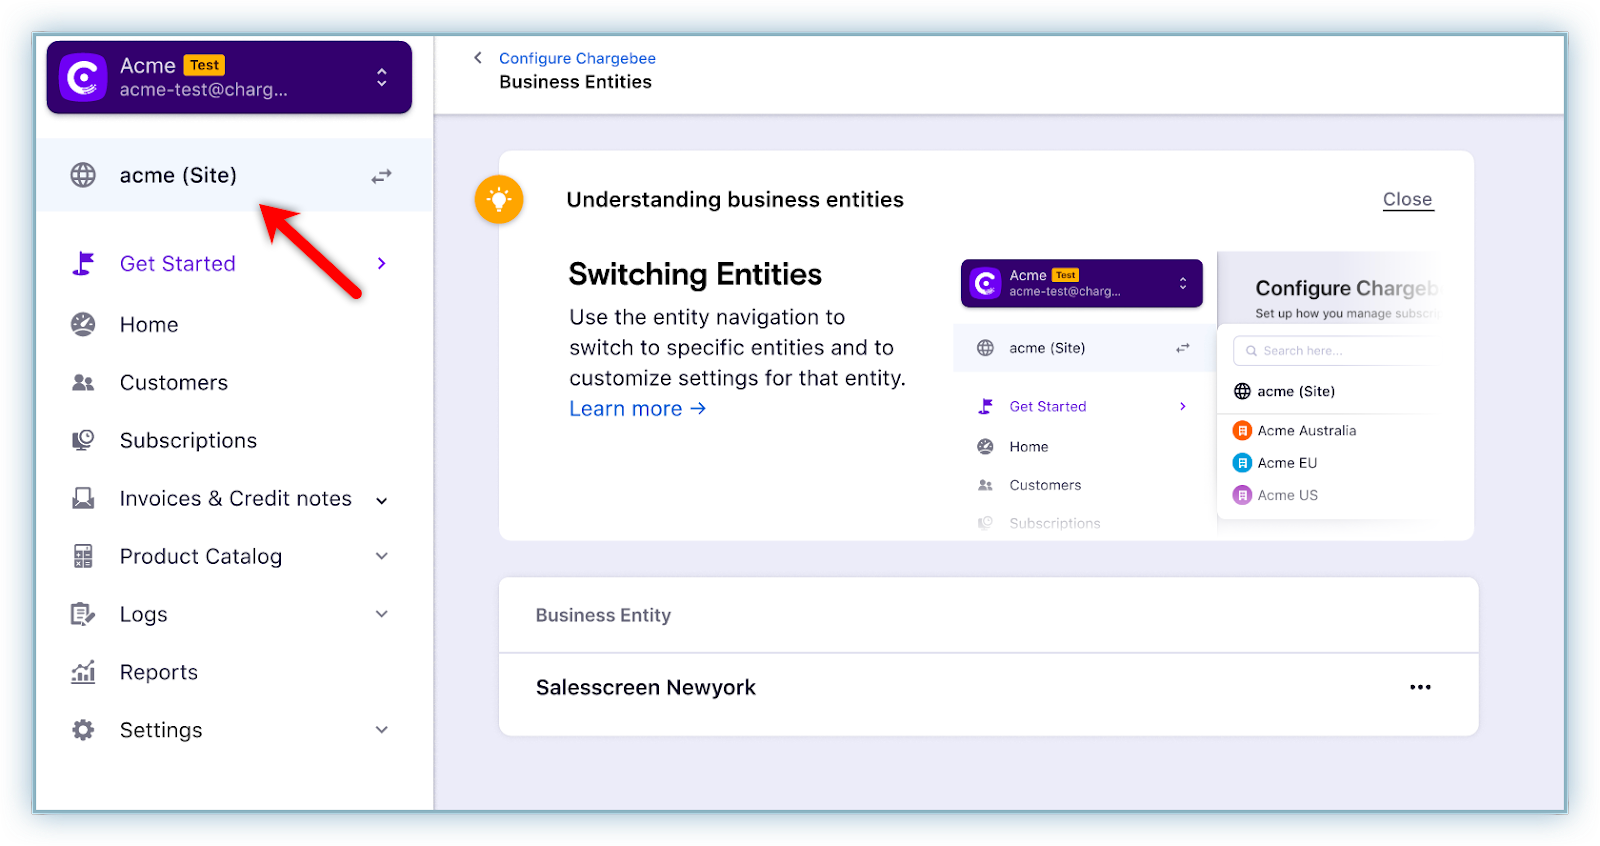
Task: Expand the Invoices & Credit notes dropdown
Action: [x=382, y=500]
